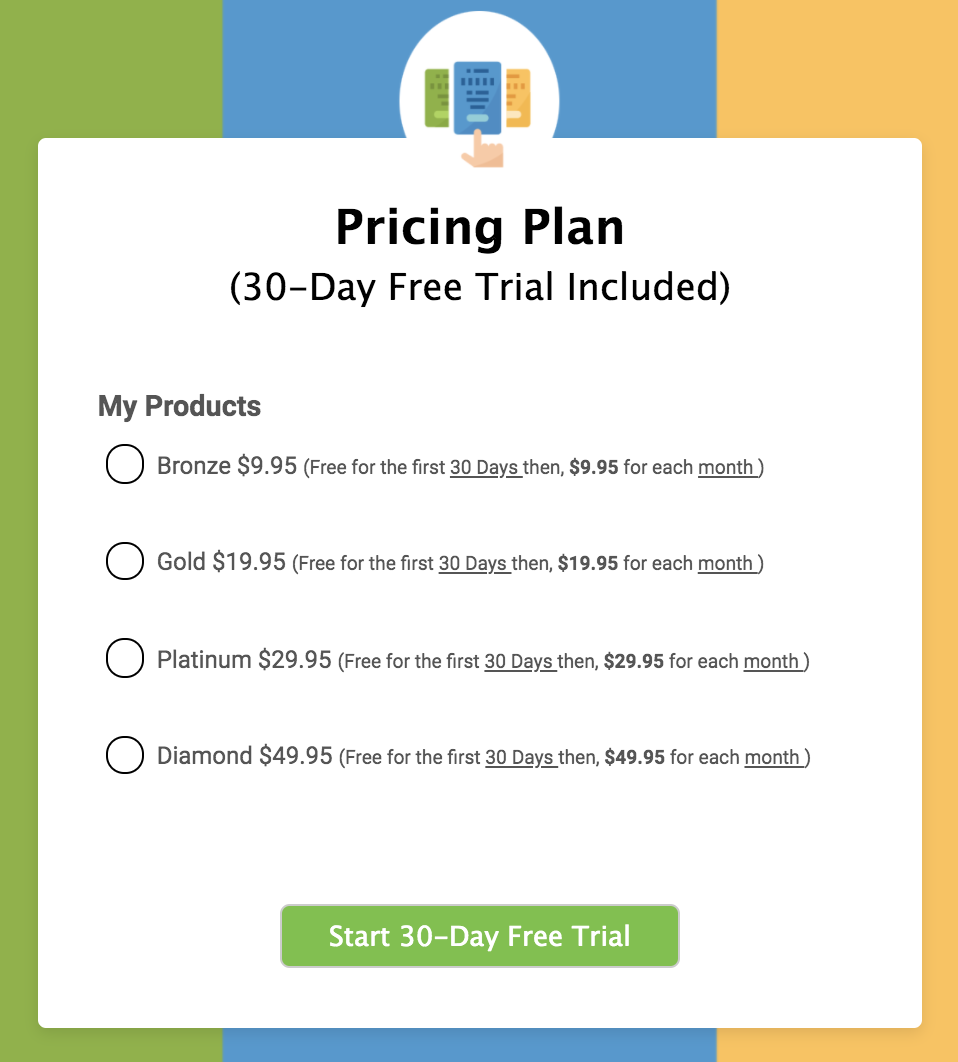This screenshot has width=958, height=1062.
Task: Click the Pricing Plan heading
Action: pyautogui.click(x=479, y=227)
